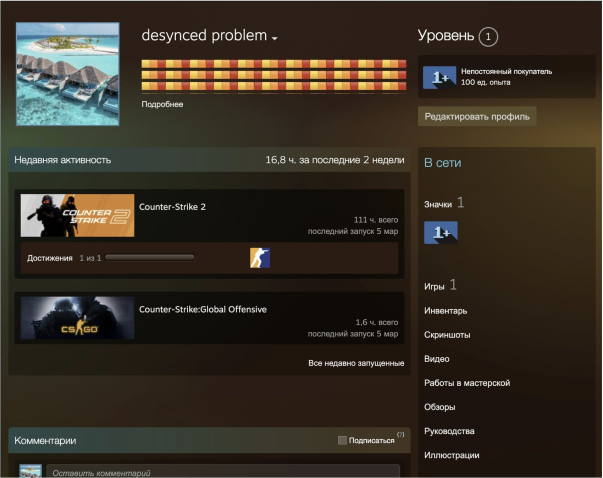This screenshot has height=478, width=603.
Task: Open the Counter-Strike 2 title link
Action: click(173, 207)
